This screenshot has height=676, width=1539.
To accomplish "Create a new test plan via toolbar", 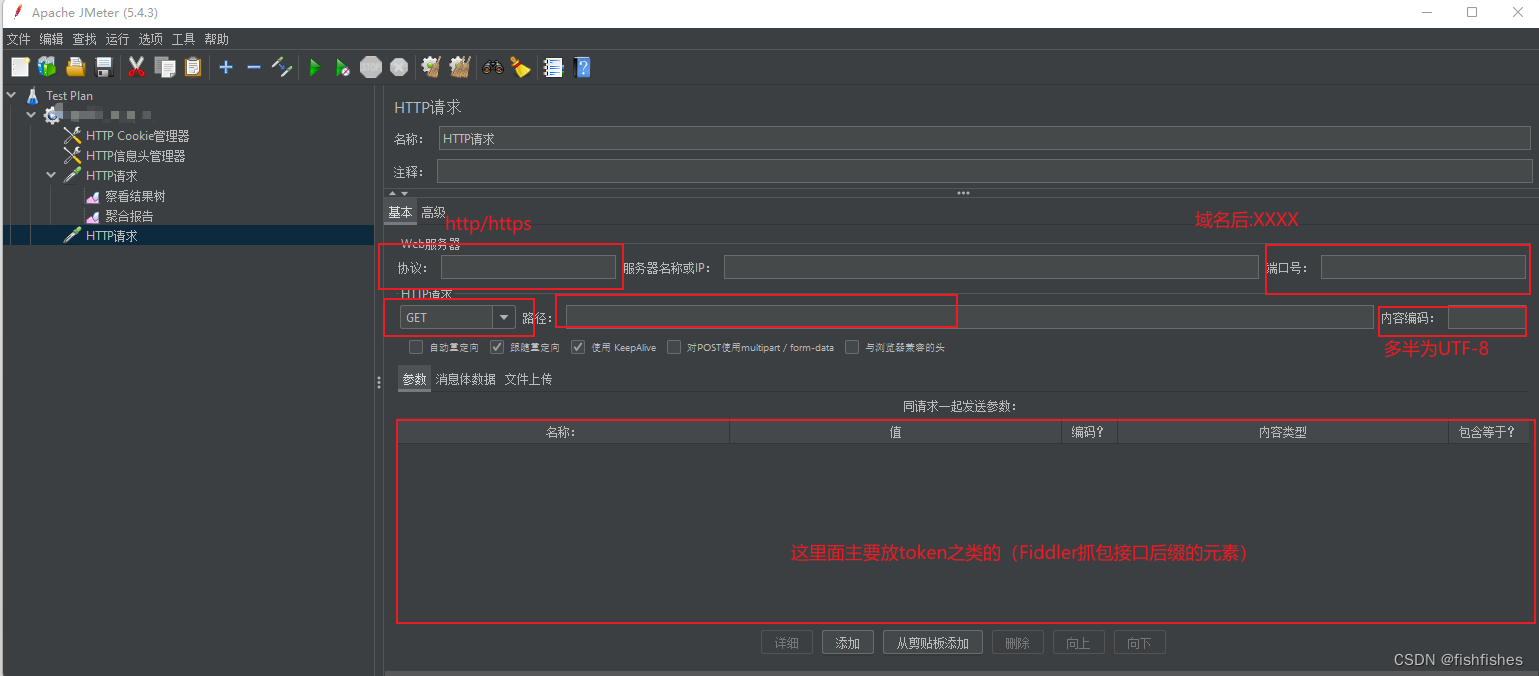I will point(20,67).
